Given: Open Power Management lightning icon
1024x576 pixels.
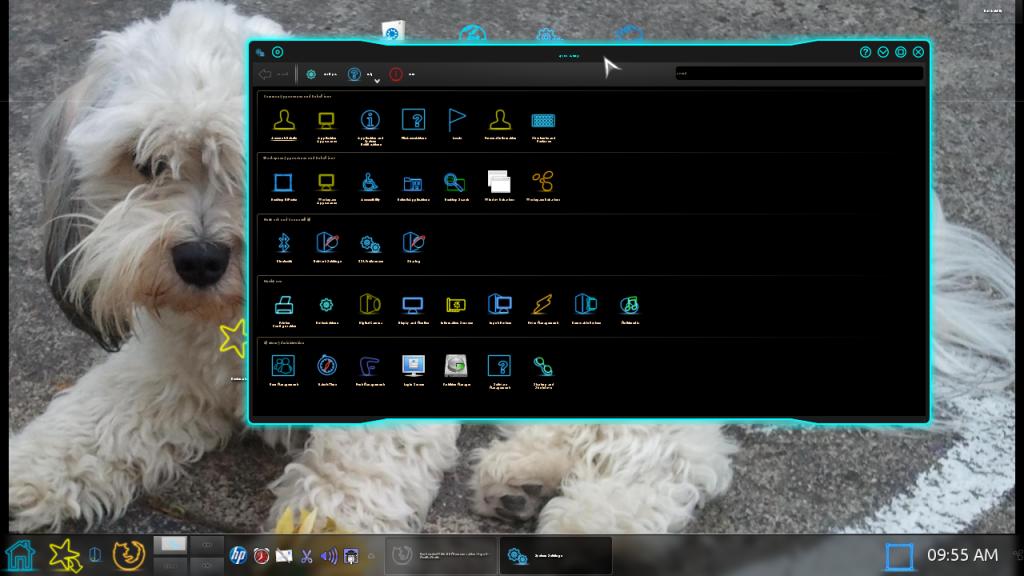Looking at the screenshot, I should pyautogui.click(x=543, y=307).
